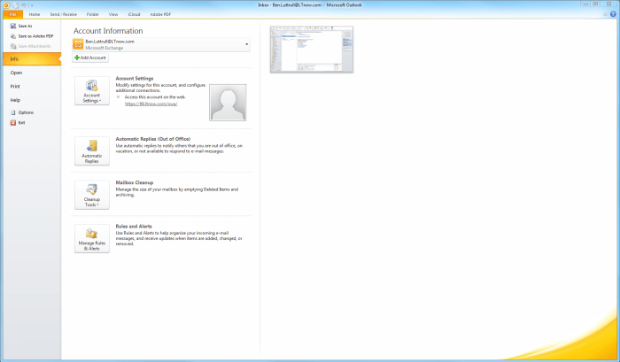The image size is (620, 362).
Task: Open the Cleanup Tools menu
Action: tap(92, 195)
